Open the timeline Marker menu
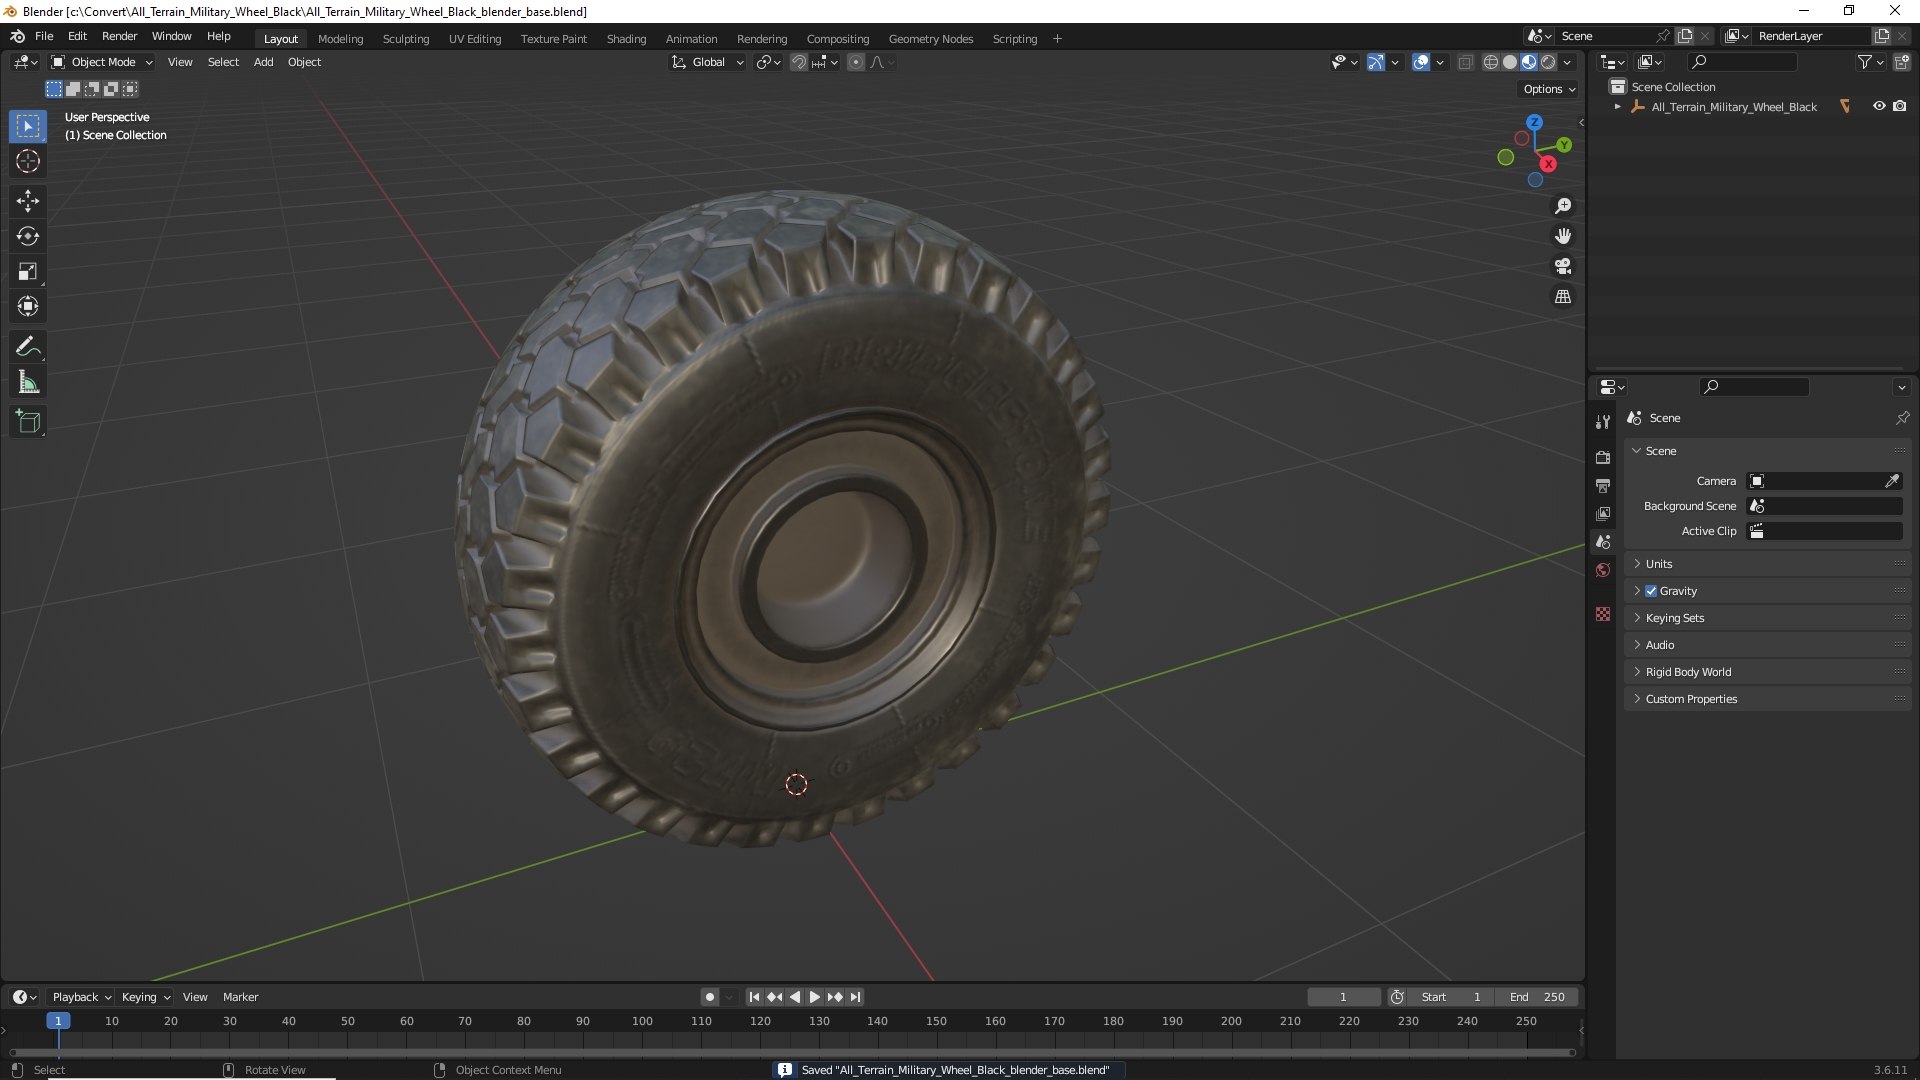The image size is (1920, 1080). point(240,997)
